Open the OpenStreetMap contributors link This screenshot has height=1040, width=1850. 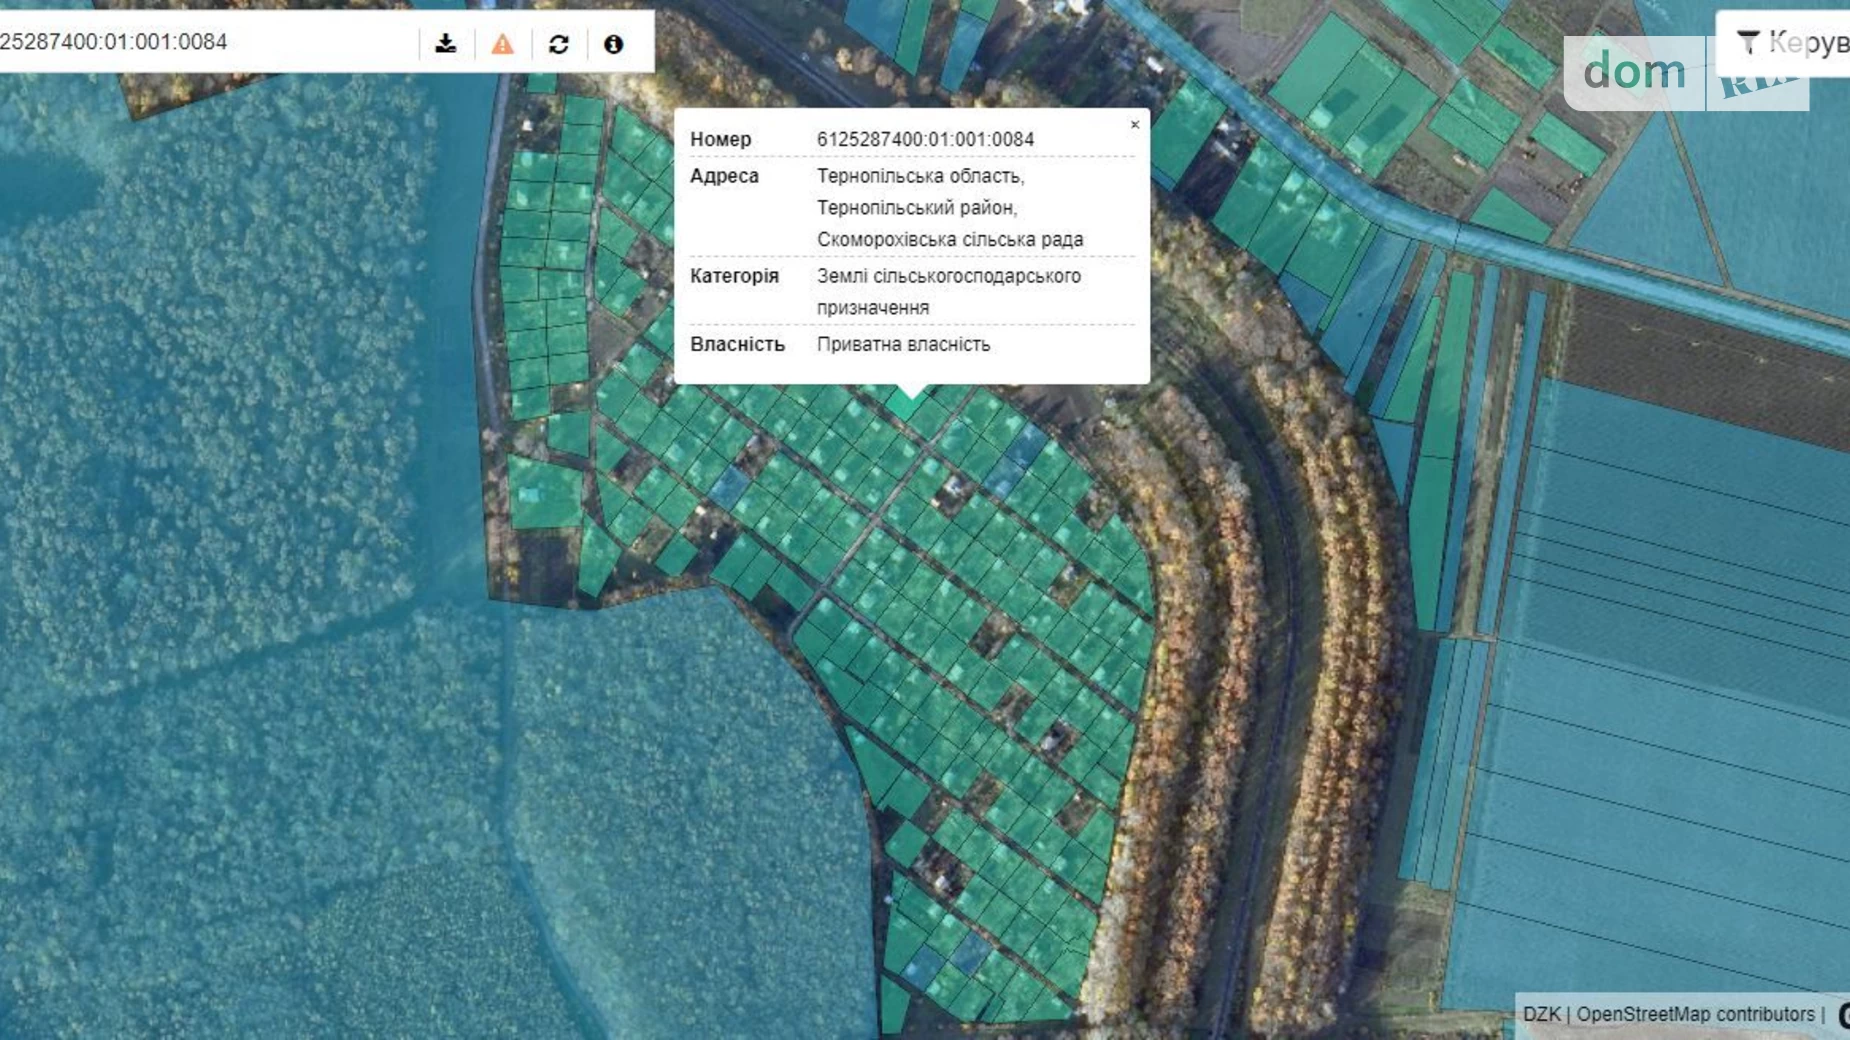coord(1695,1014)
